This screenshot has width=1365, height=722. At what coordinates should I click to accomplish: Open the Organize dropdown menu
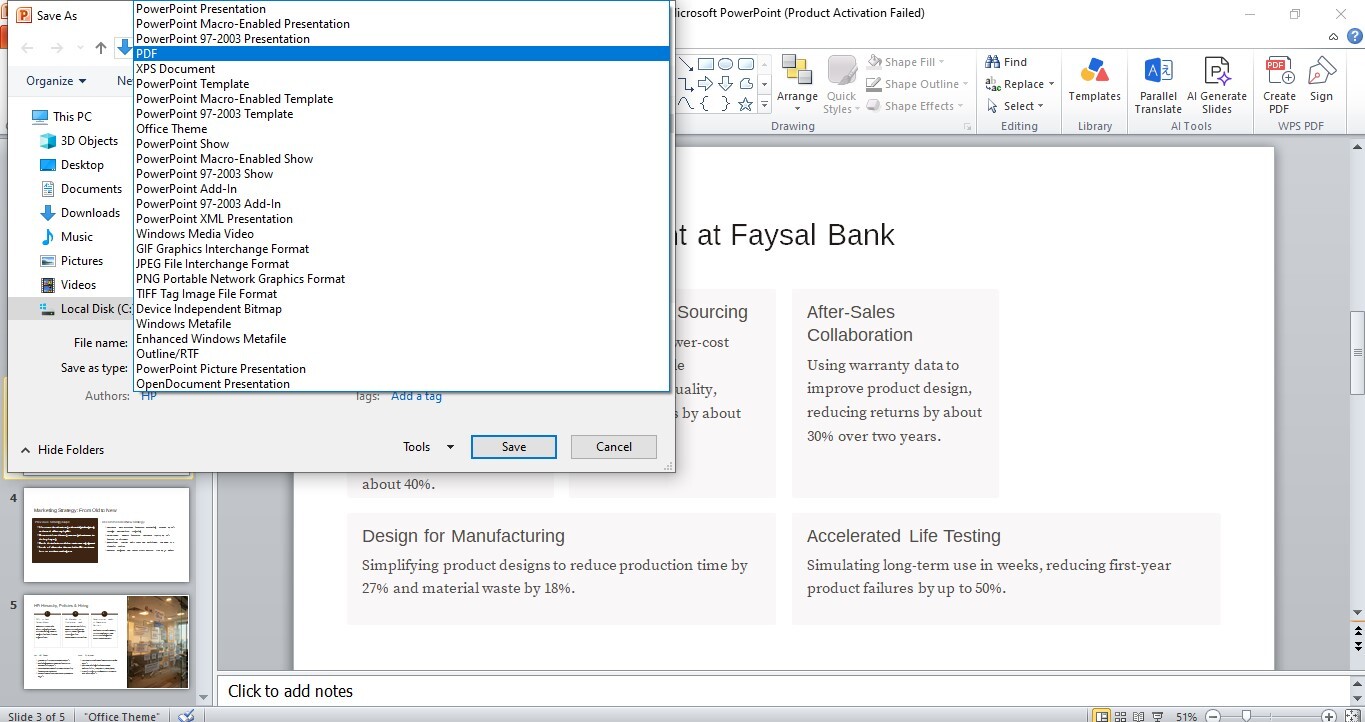click(56, 81)
